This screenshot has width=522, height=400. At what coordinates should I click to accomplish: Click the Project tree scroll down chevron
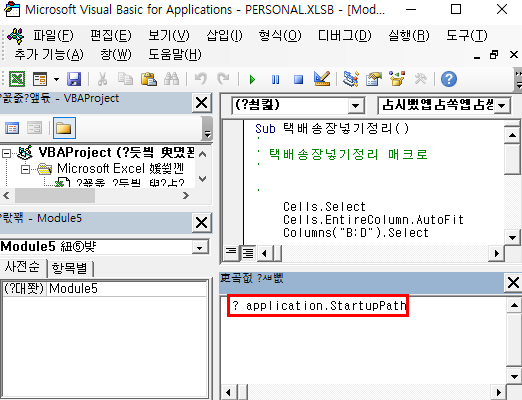tap(202, 179)
